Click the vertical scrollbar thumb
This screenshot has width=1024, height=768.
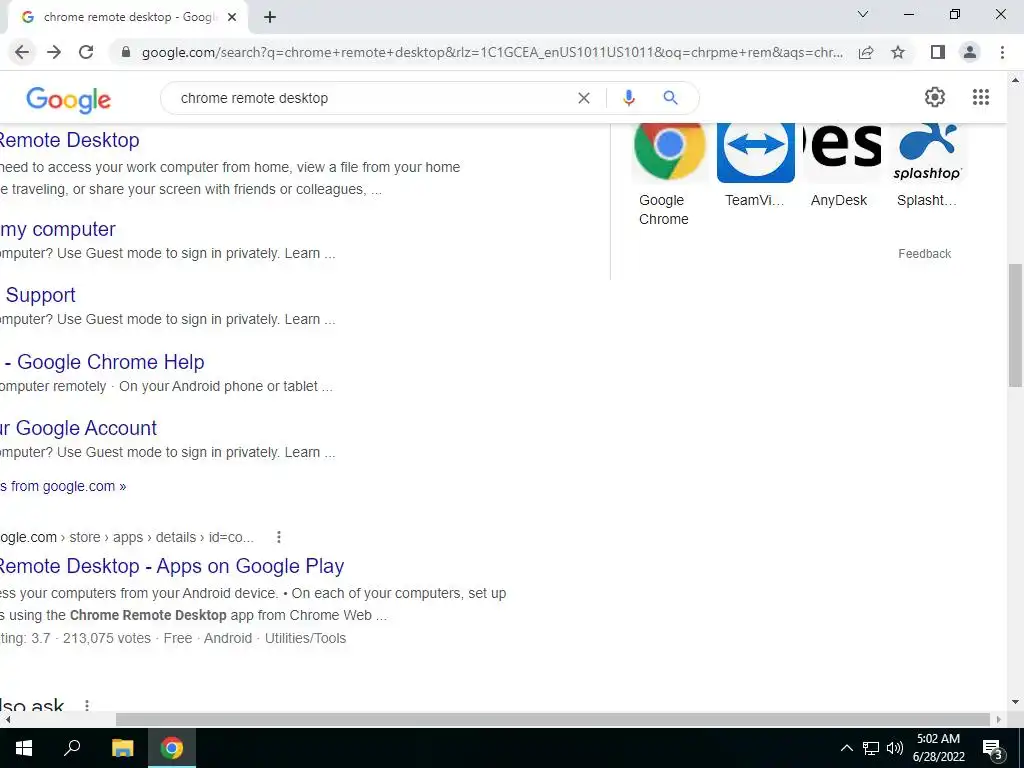(1015, 325)
